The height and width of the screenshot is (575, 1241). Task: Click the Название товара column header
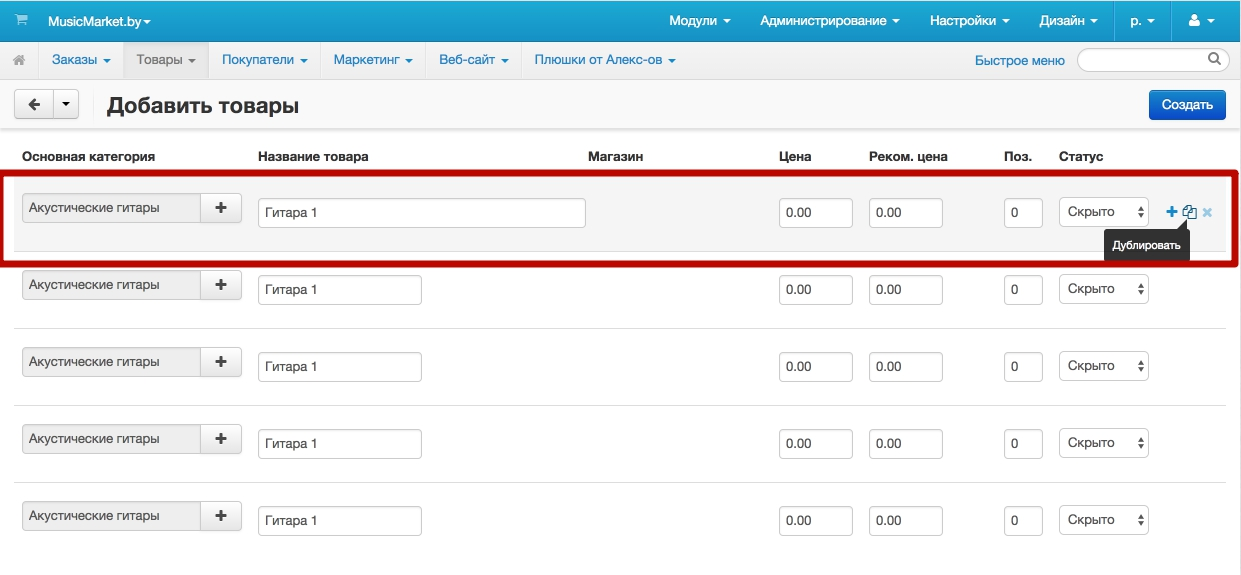(313, 157)
